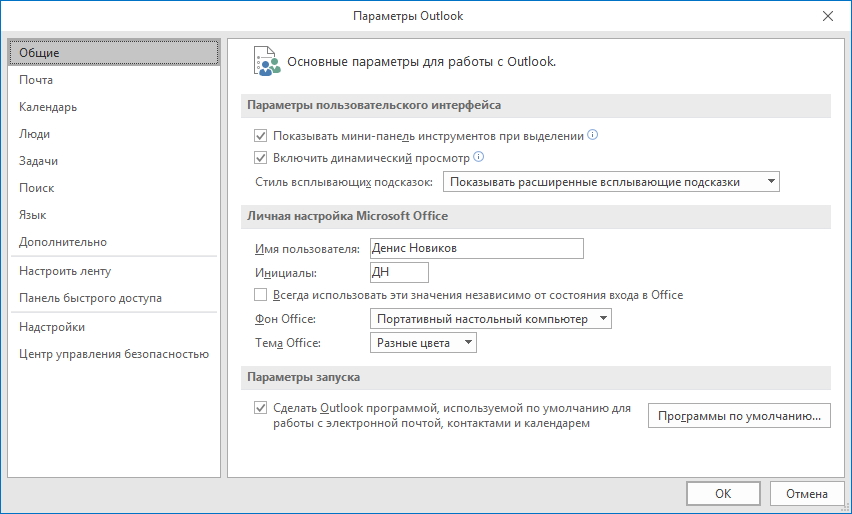Image resolution: width=852 pixels, height=514 pixels.
Task: Click the Параметры запуска heading
Action: 303,377
